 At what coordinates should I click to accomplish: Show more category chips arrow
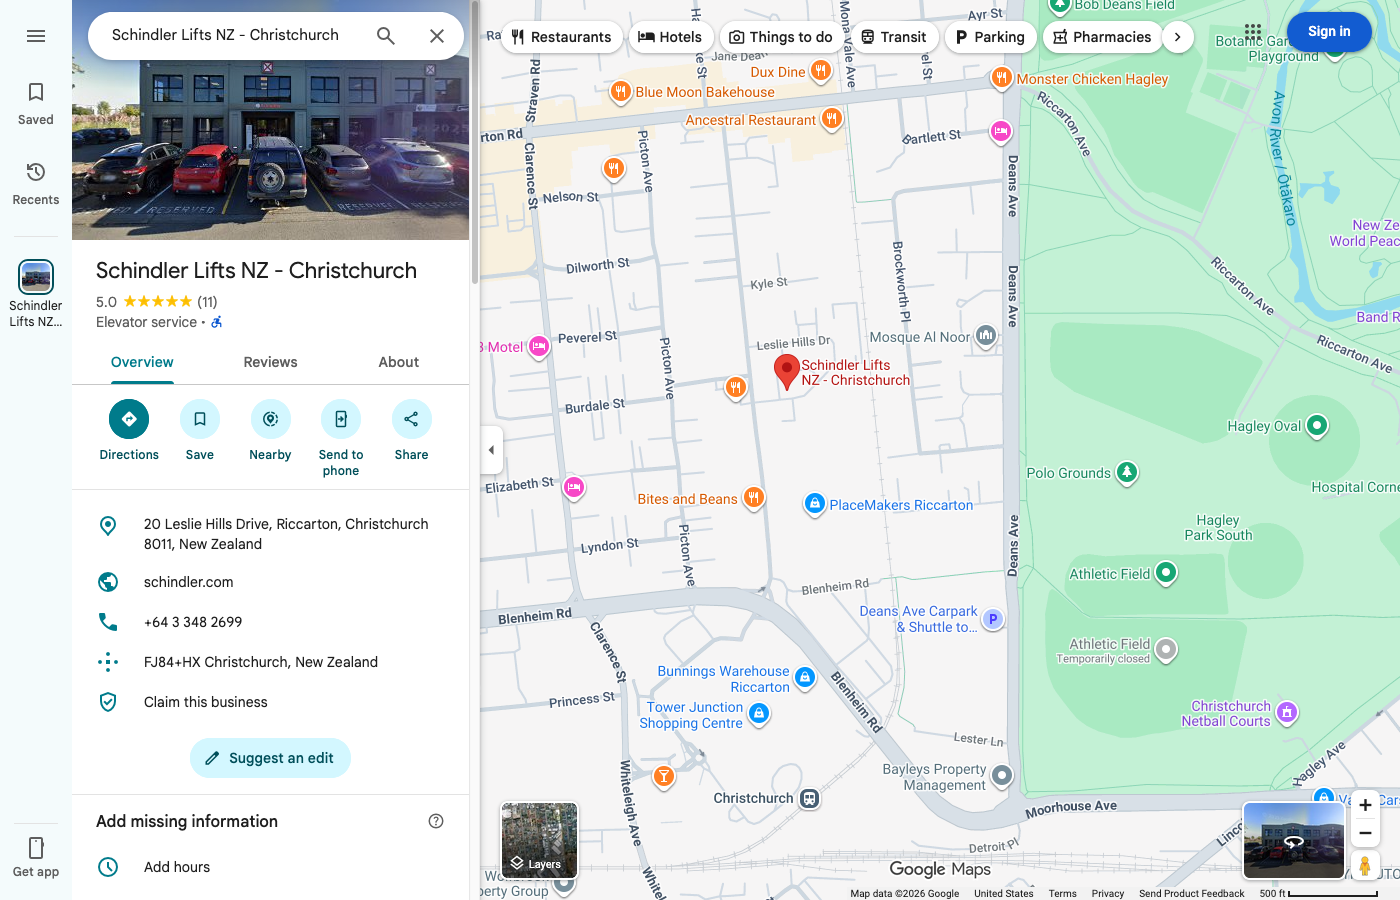1178,37
